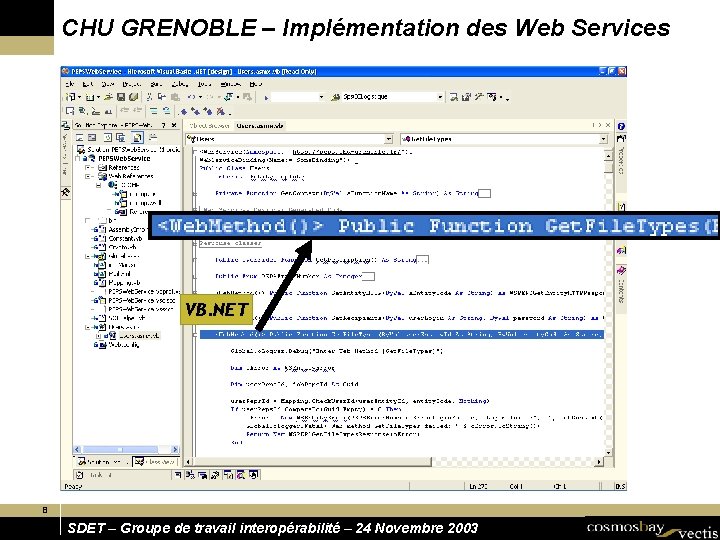Viewport: 720px width, 540px height.
Task: Click the Toggle Bookmark flag icon
Action: pos(184,111)
